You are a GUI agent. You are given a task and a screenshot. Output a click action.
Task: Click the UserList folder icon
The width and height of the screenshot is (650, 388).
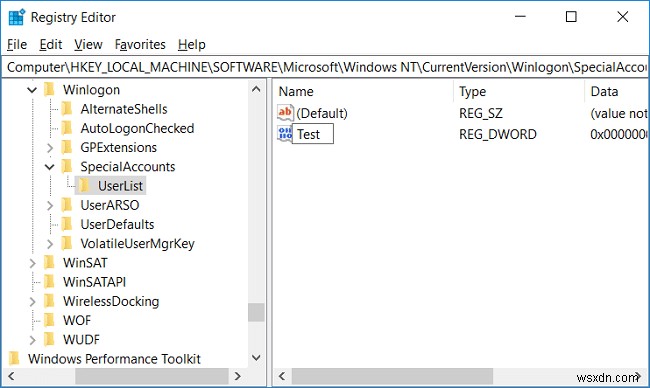(x=84, y=186)
